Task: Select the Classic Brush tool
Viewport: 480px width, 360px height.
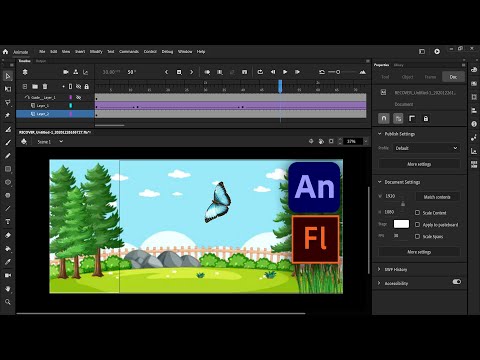Action: point(8,143)
